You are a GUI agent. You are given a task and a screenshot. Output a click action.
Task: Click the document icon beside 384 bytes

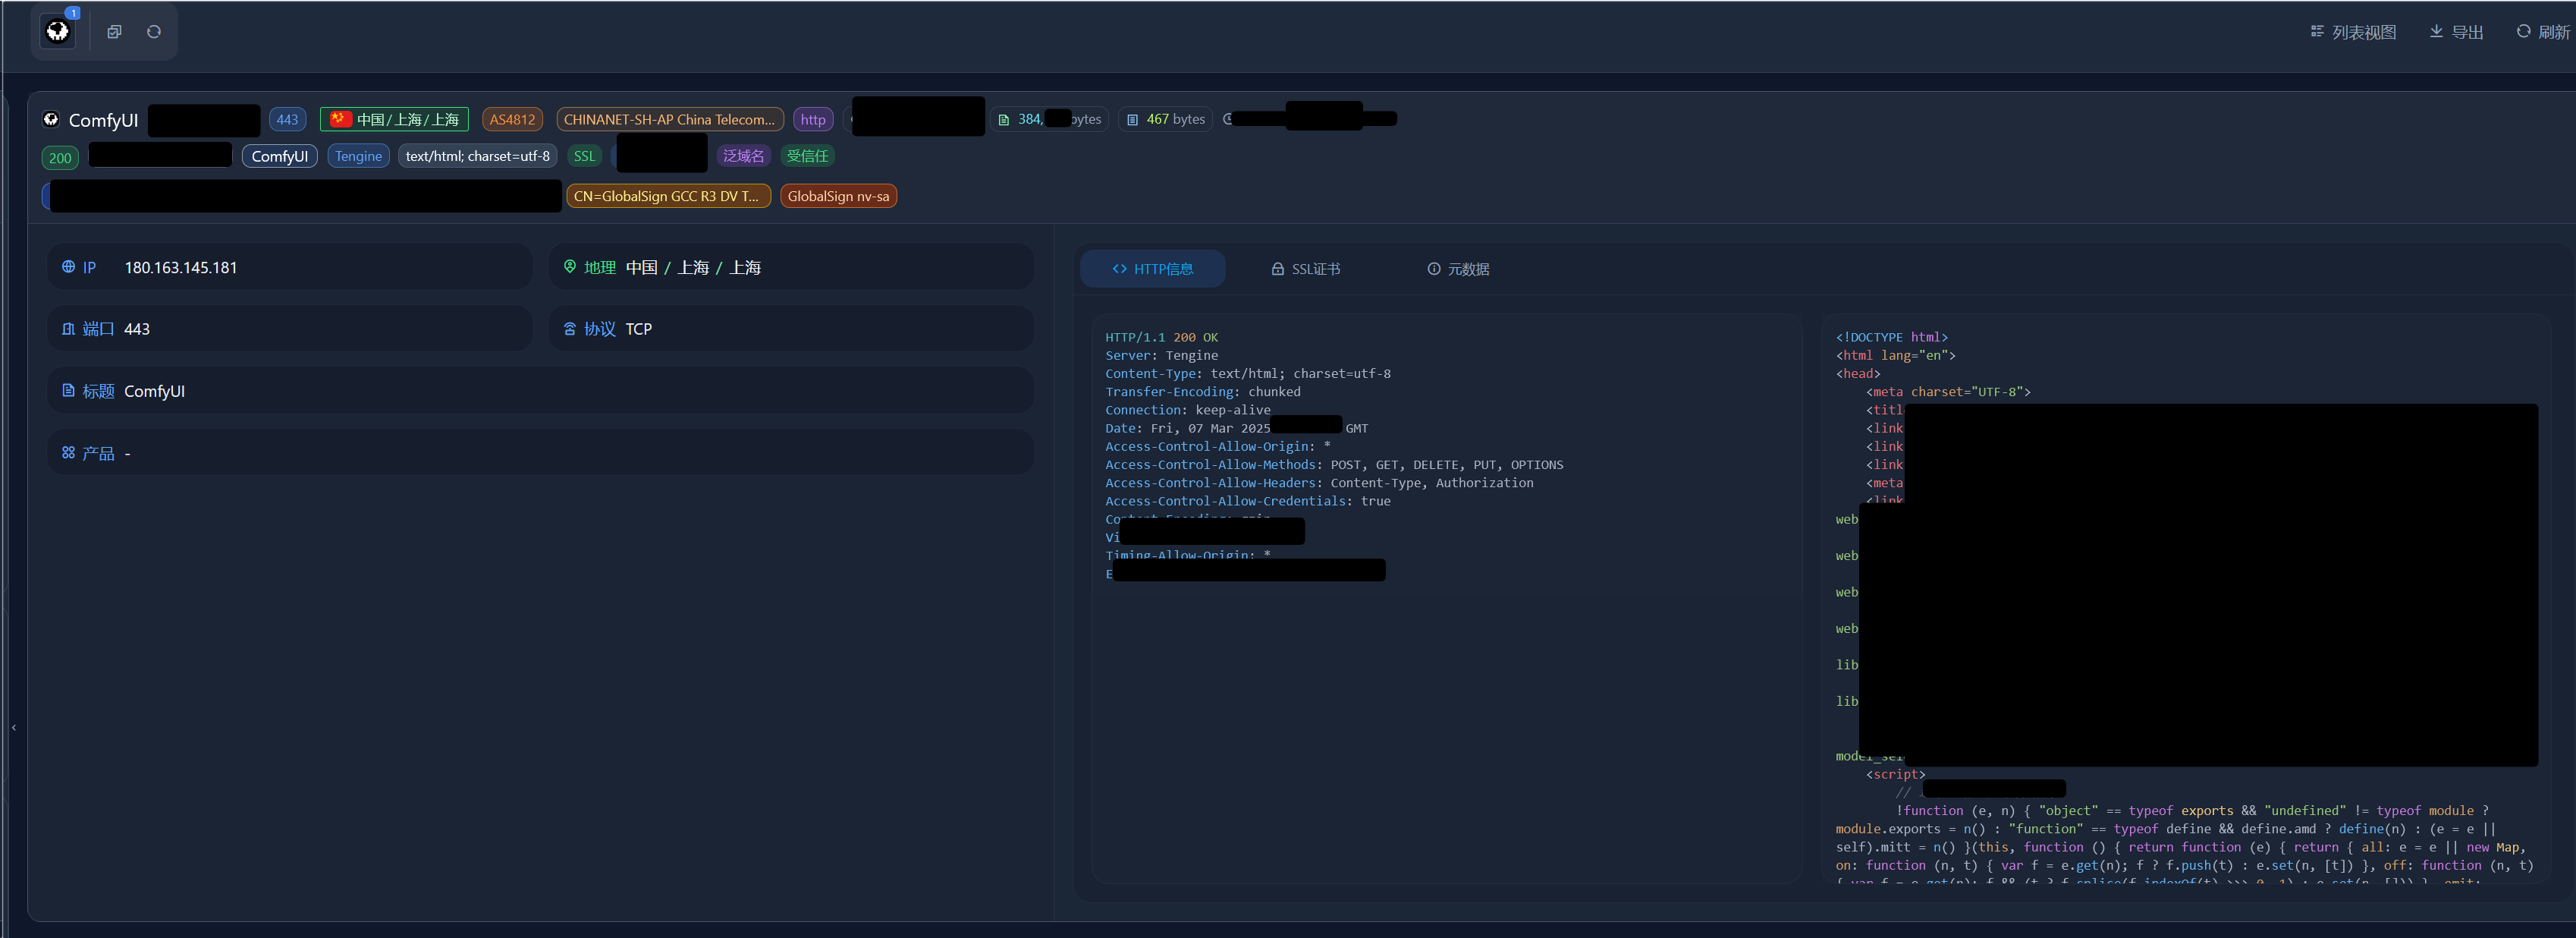[x=1004, y=120]
